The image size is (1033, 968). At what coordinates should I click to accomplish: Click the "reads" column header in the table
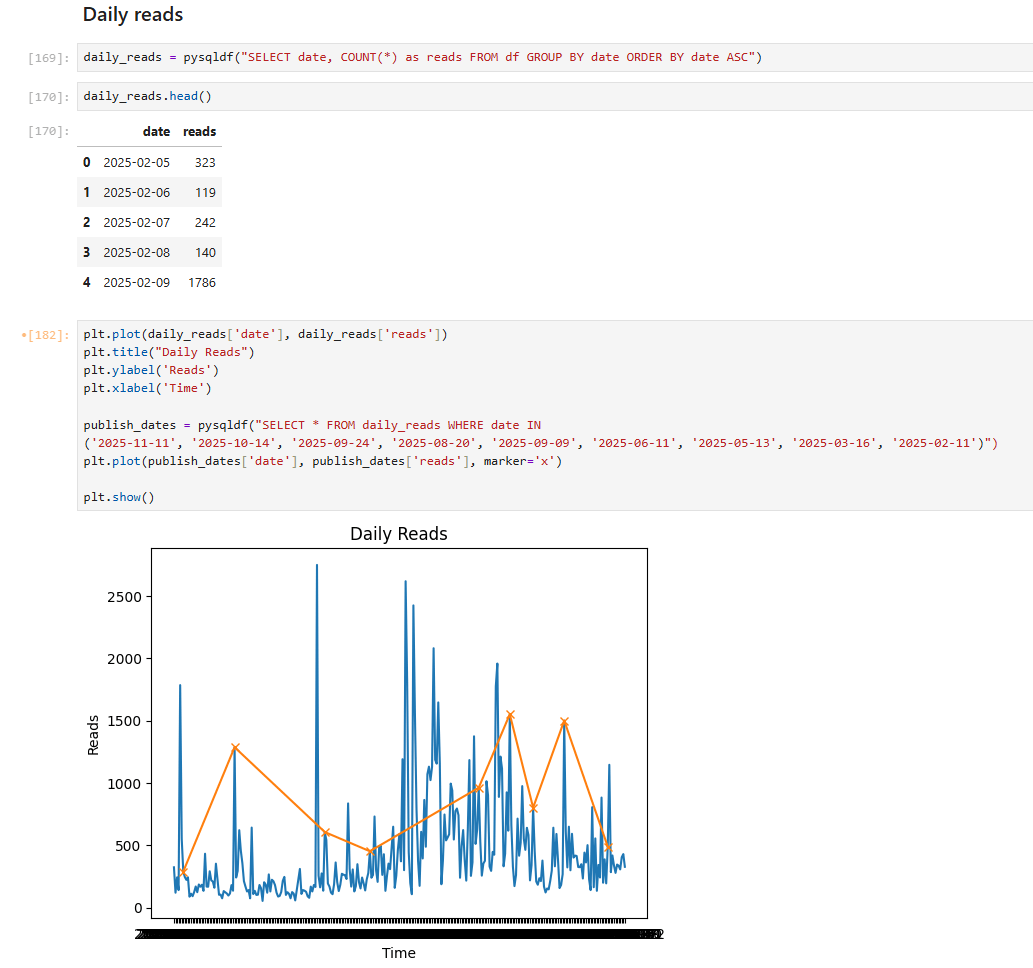[x=199, y=131]
